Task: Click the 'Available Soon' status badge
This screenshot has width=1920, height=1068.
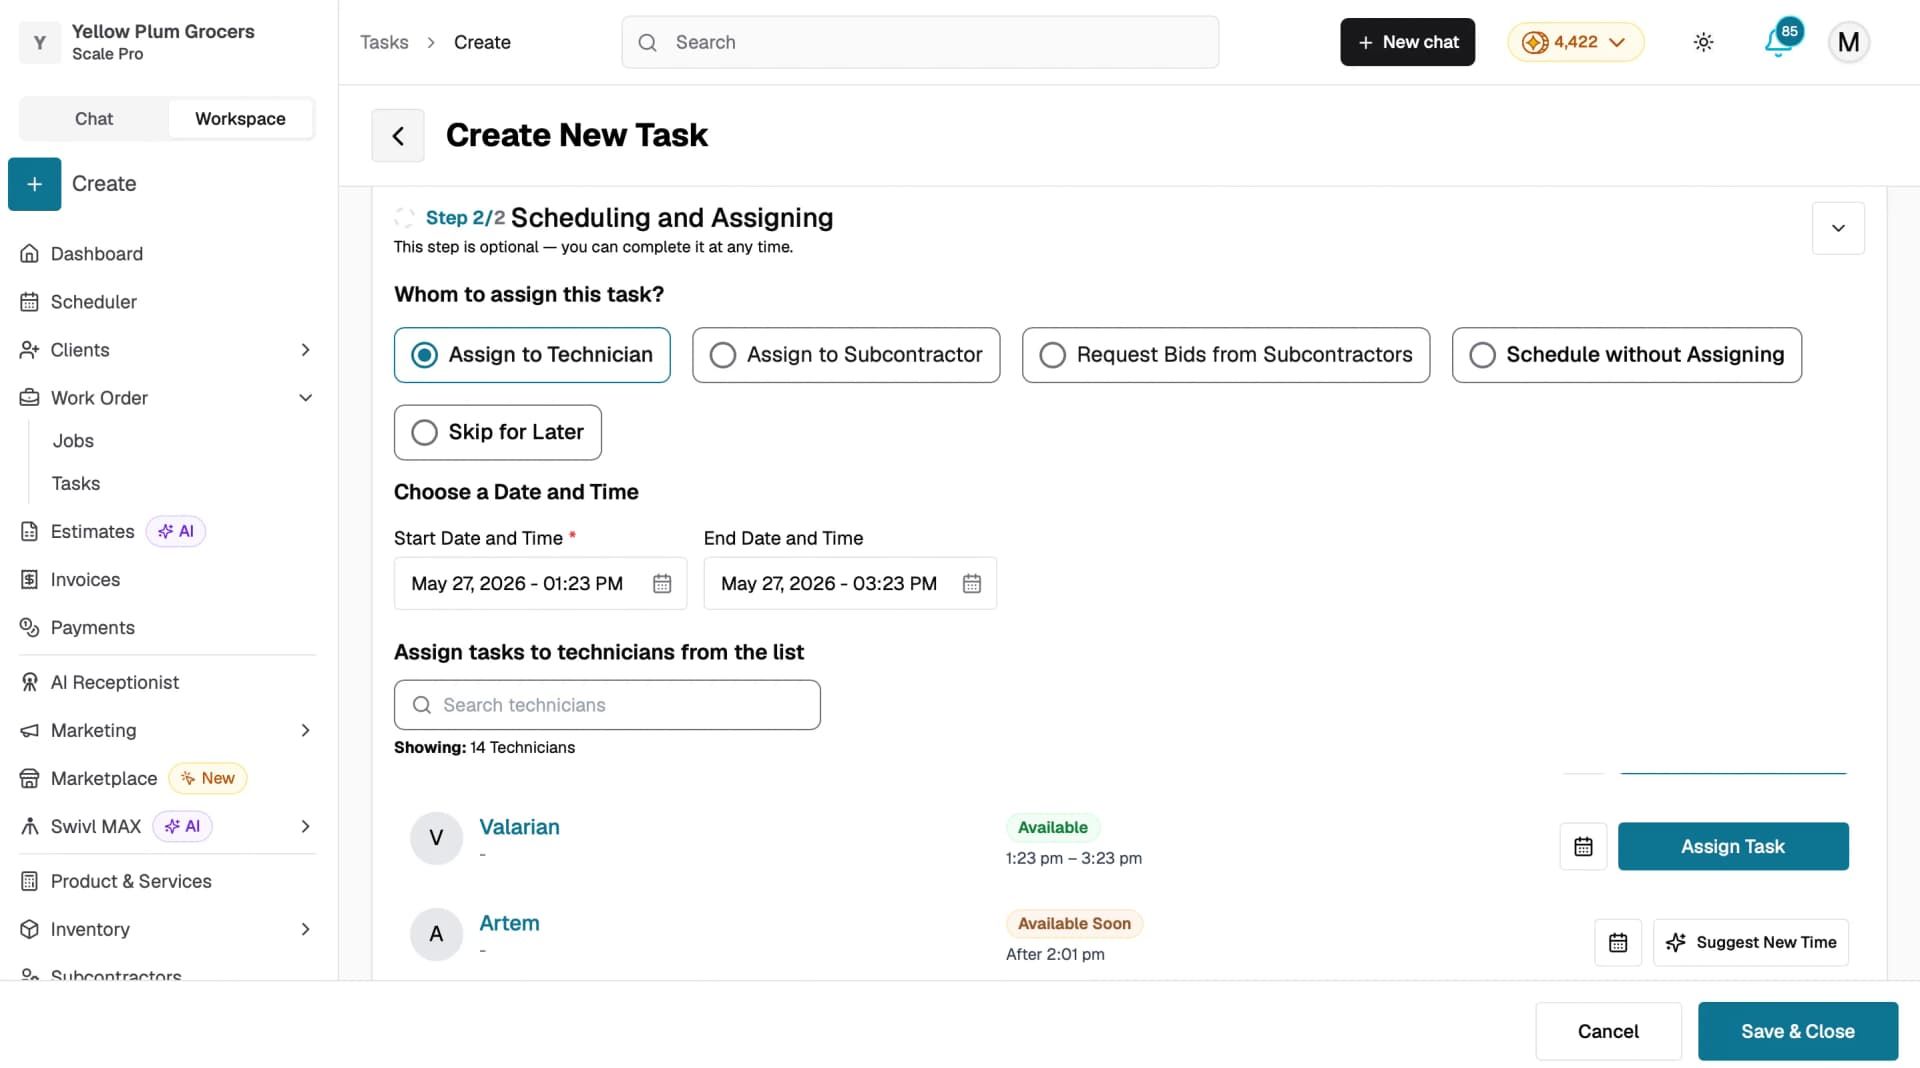Action: [1074, 924]
